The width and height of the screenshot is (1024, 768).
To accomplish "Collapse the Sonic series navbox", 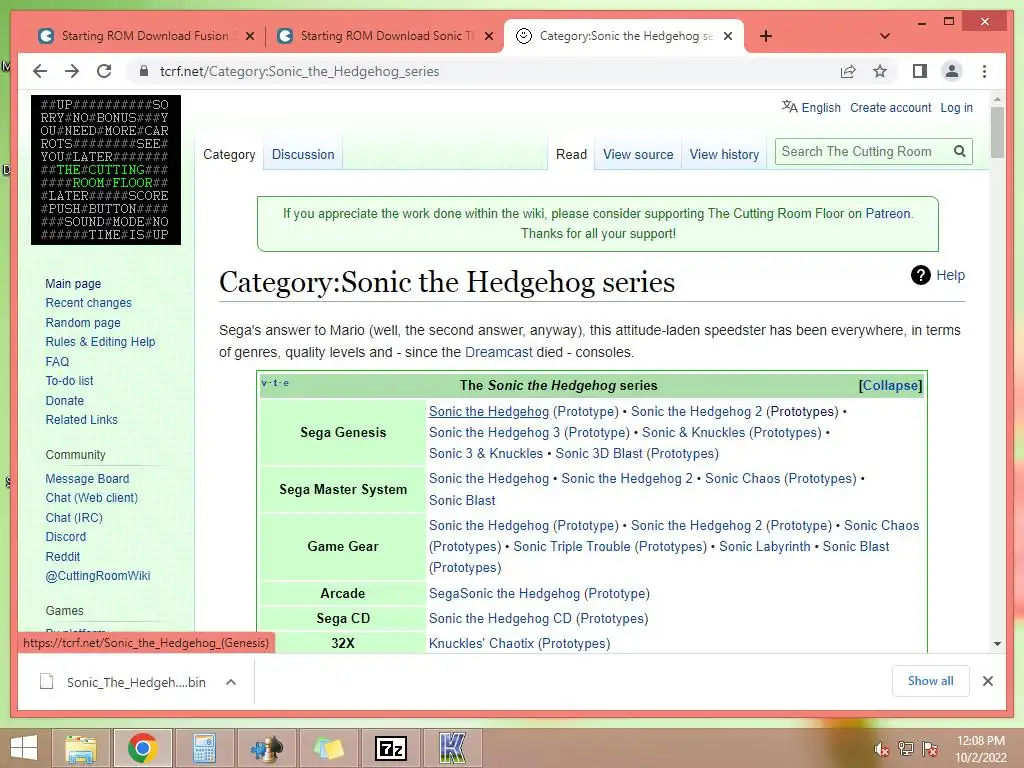I will click(890, 385).
